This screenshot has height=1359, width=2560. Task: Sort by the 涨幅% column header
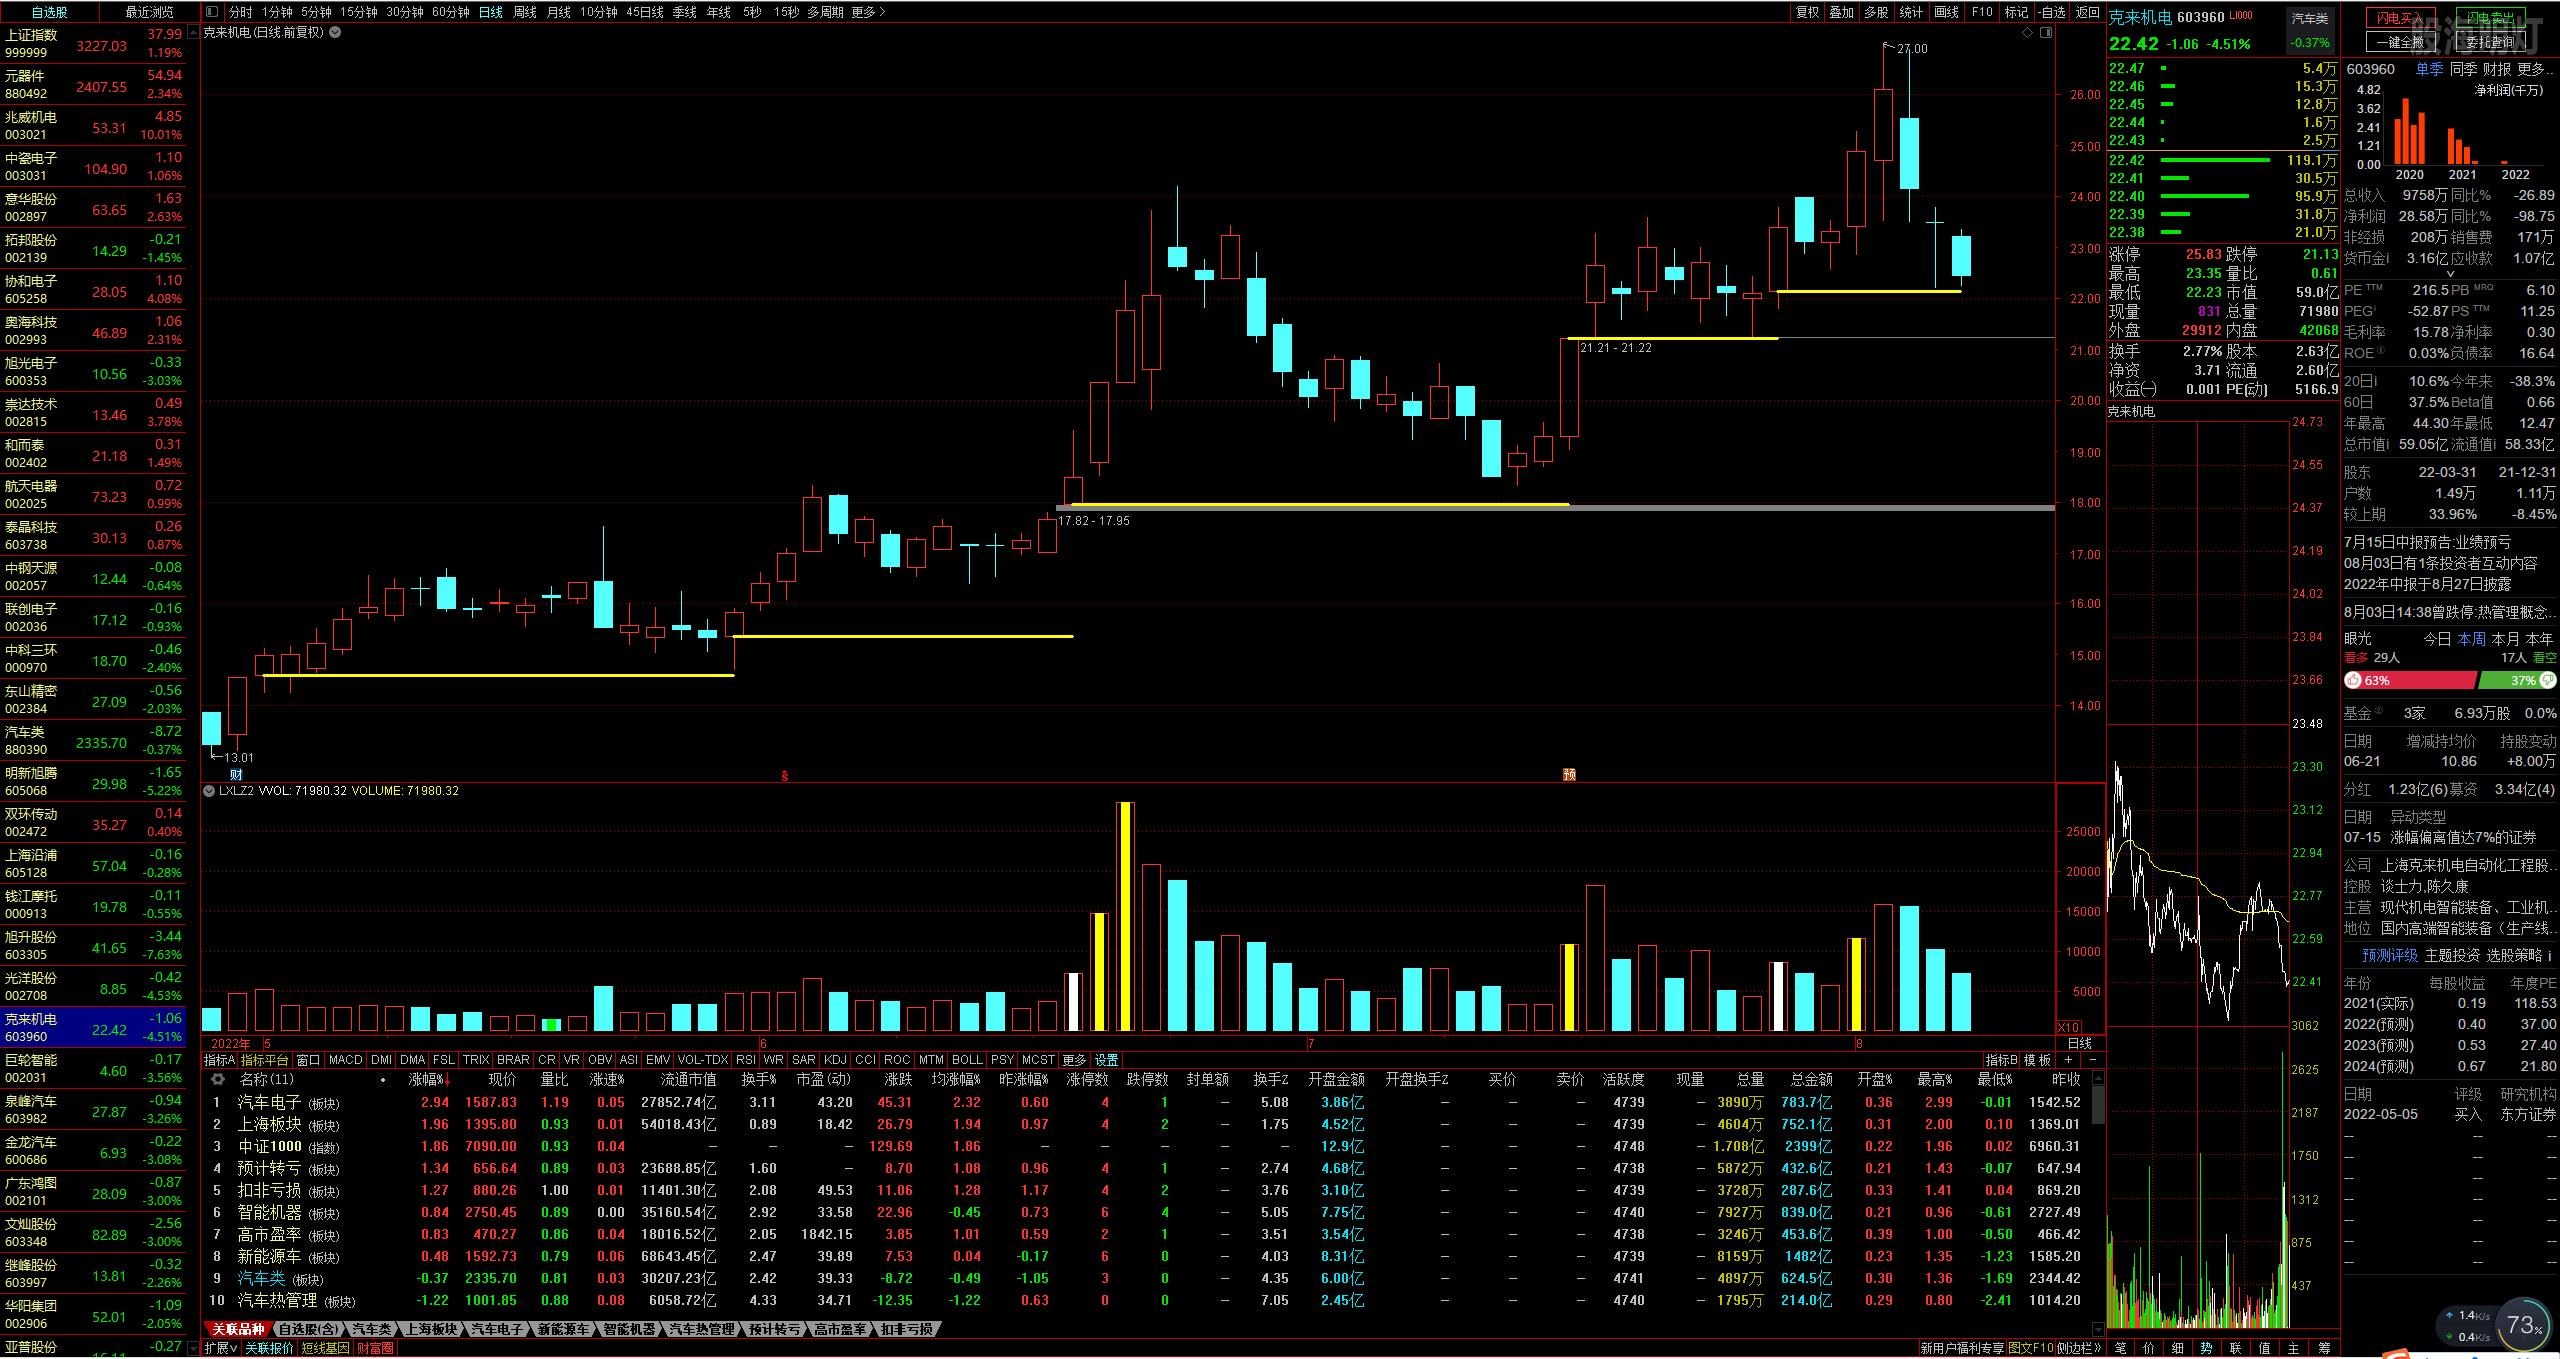(430, 1080)
